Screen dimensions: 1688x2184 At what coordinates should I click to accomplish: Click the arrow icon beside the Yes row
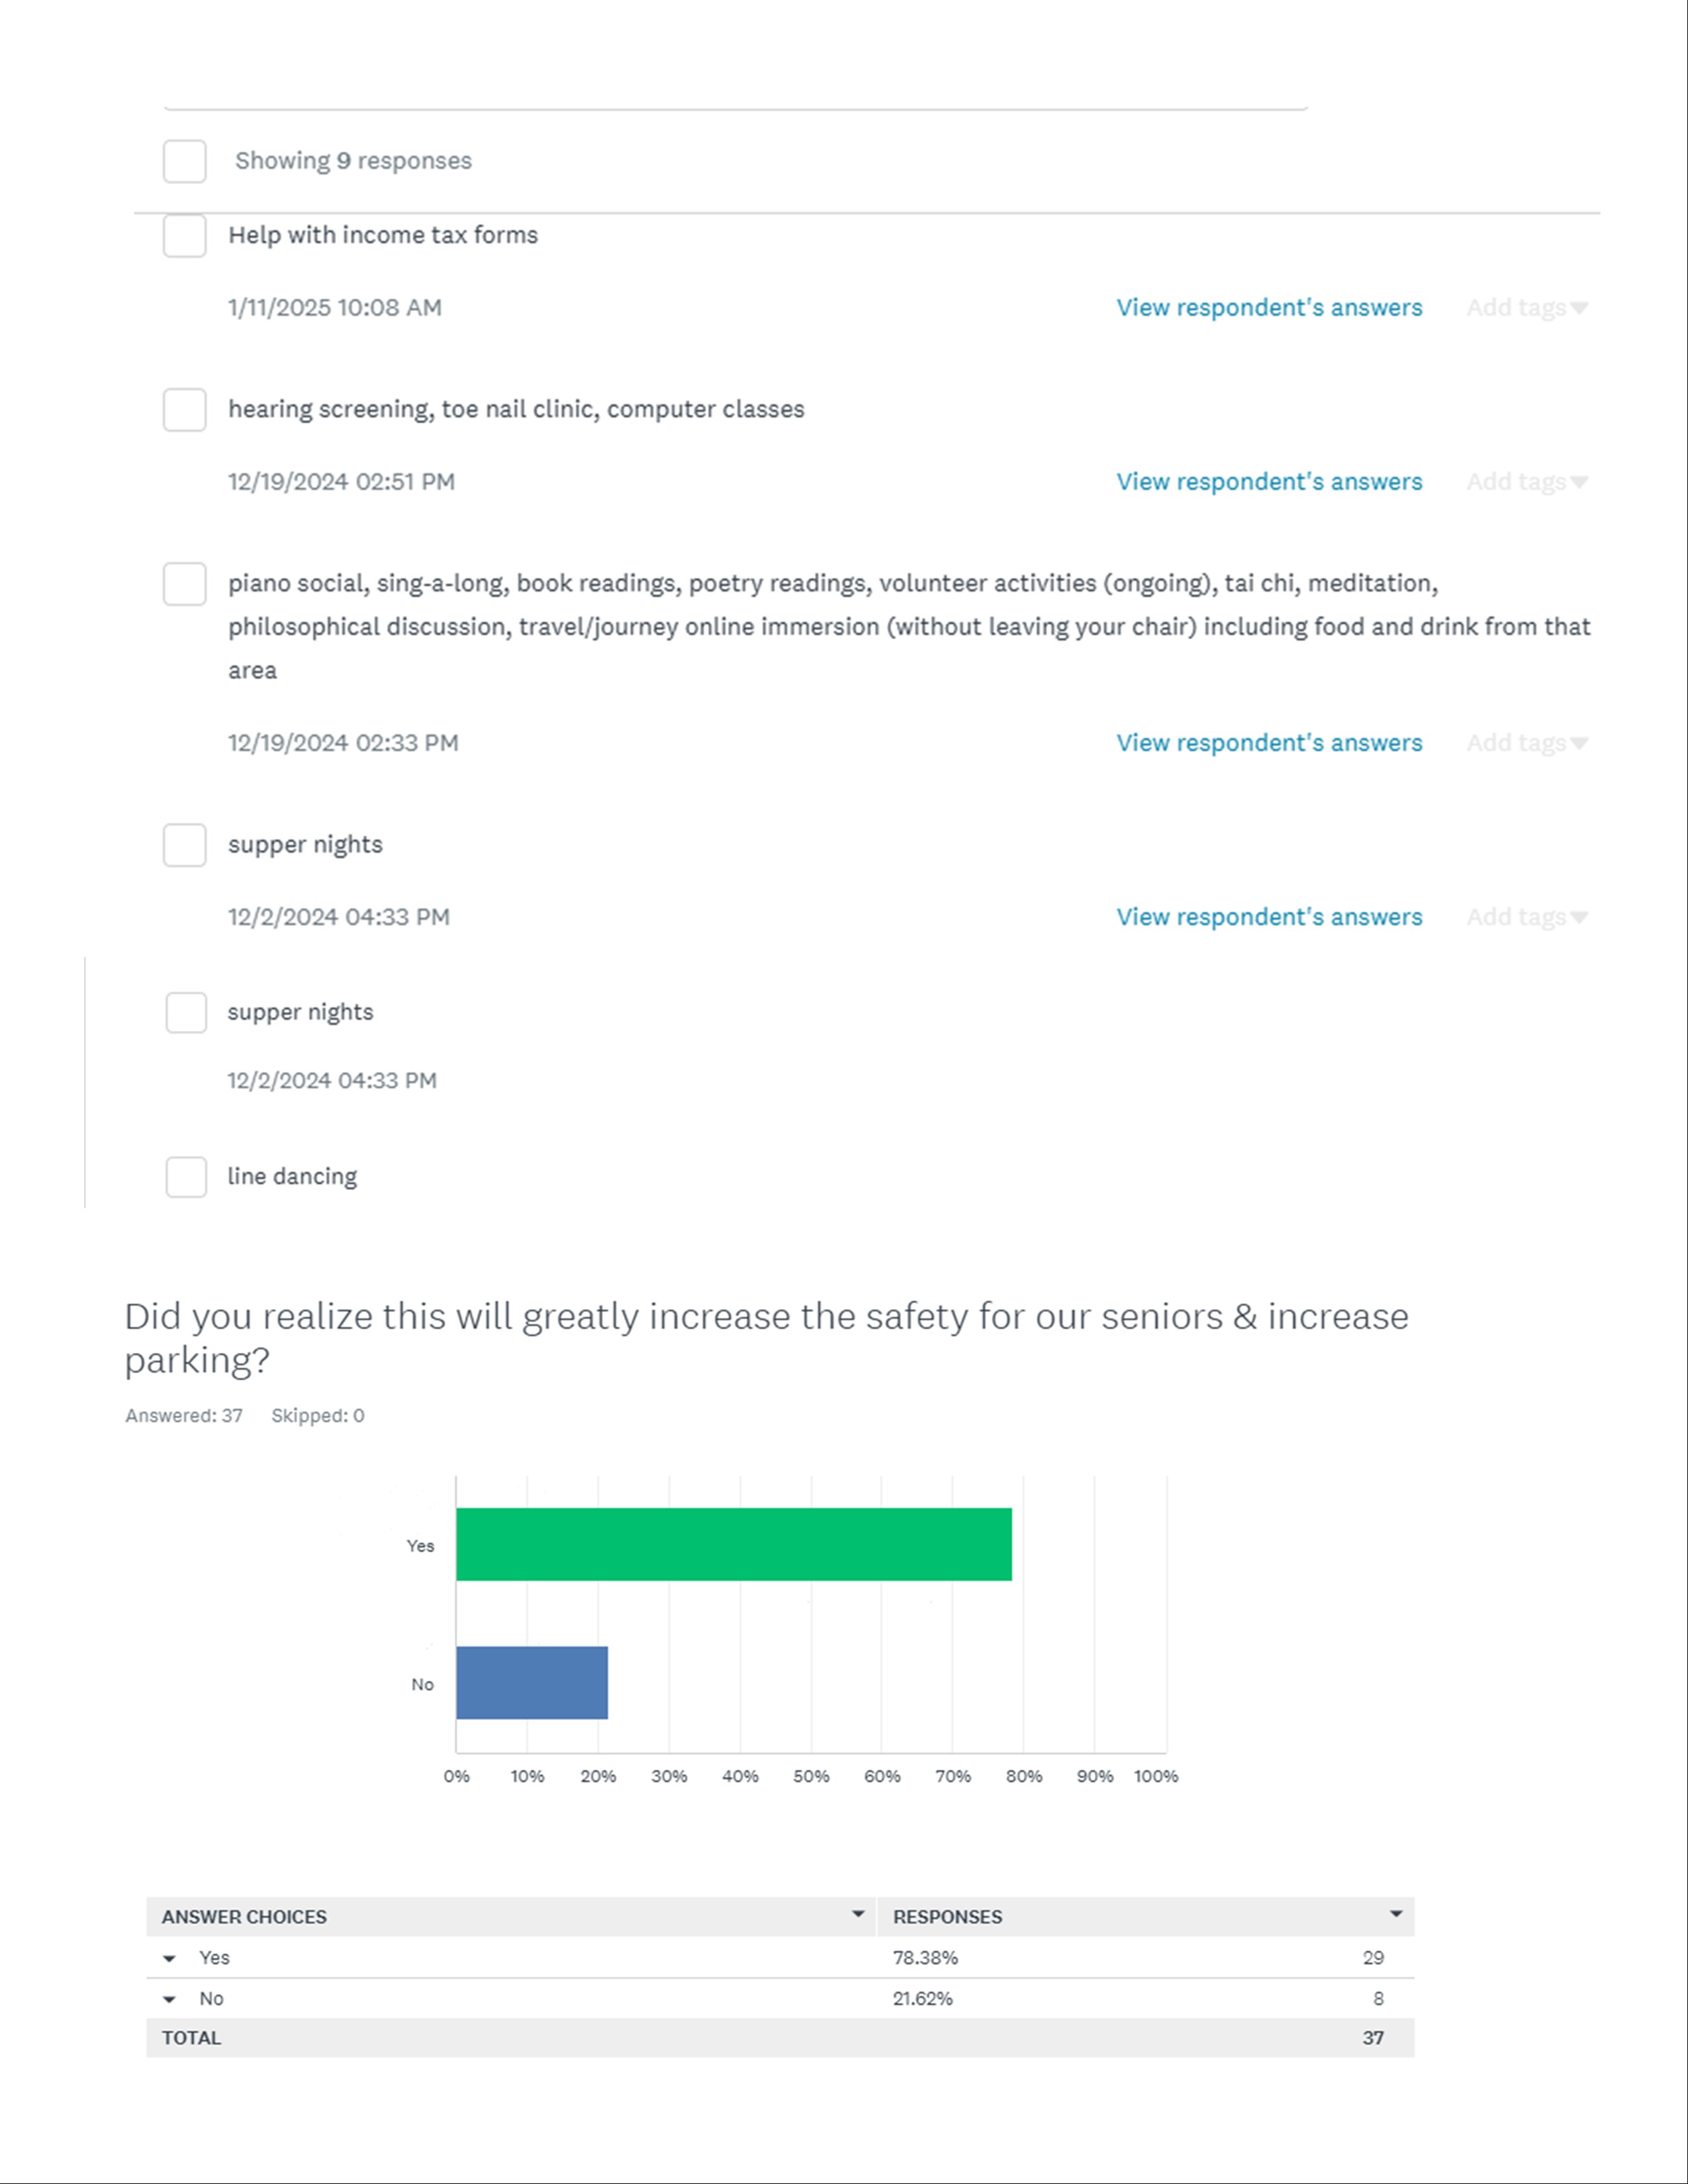pyautogui.click(x=170, y=1958)
